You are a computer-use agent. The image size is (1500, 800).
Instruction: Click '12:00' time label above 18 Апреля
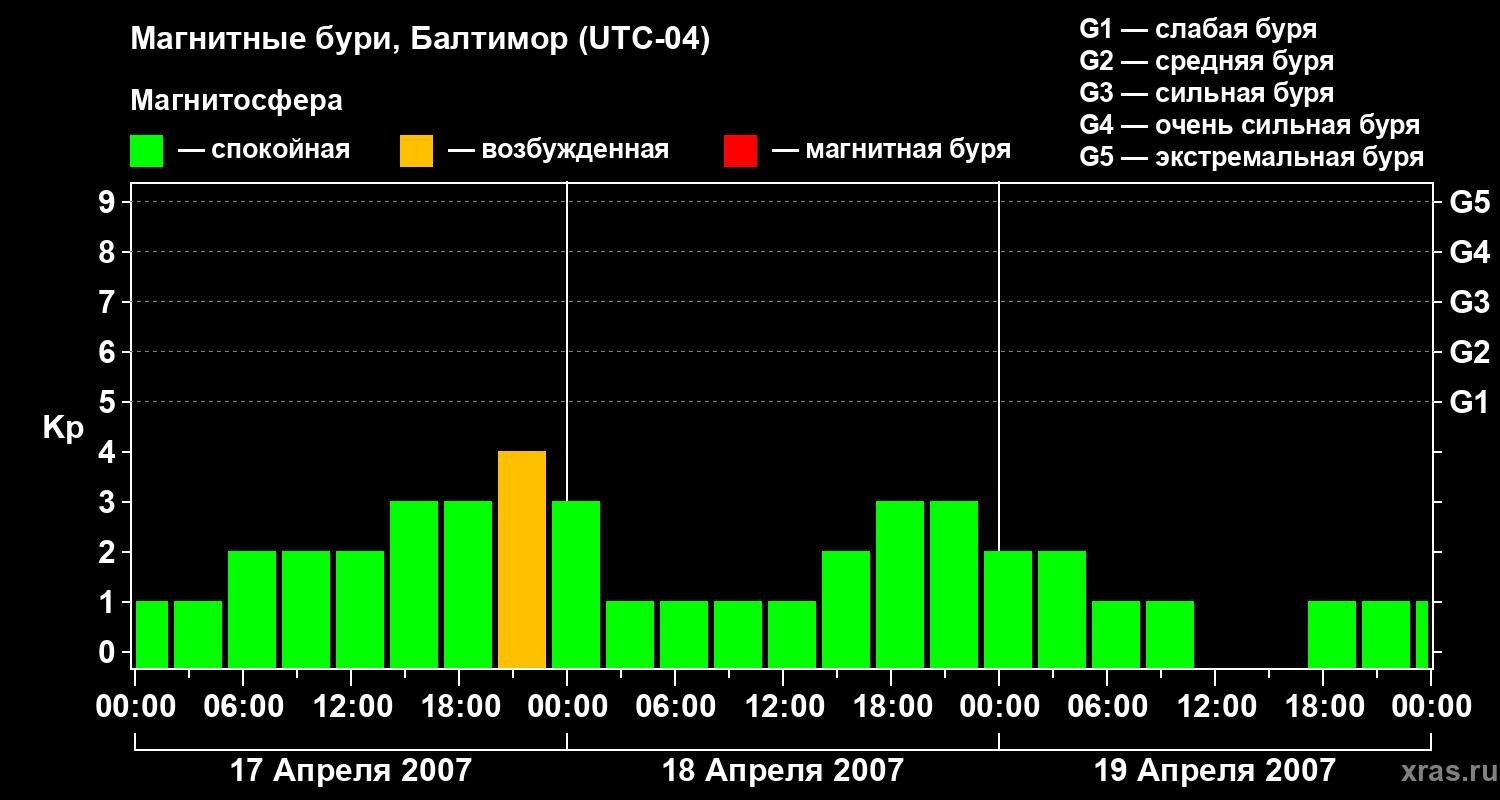point(783,707)
